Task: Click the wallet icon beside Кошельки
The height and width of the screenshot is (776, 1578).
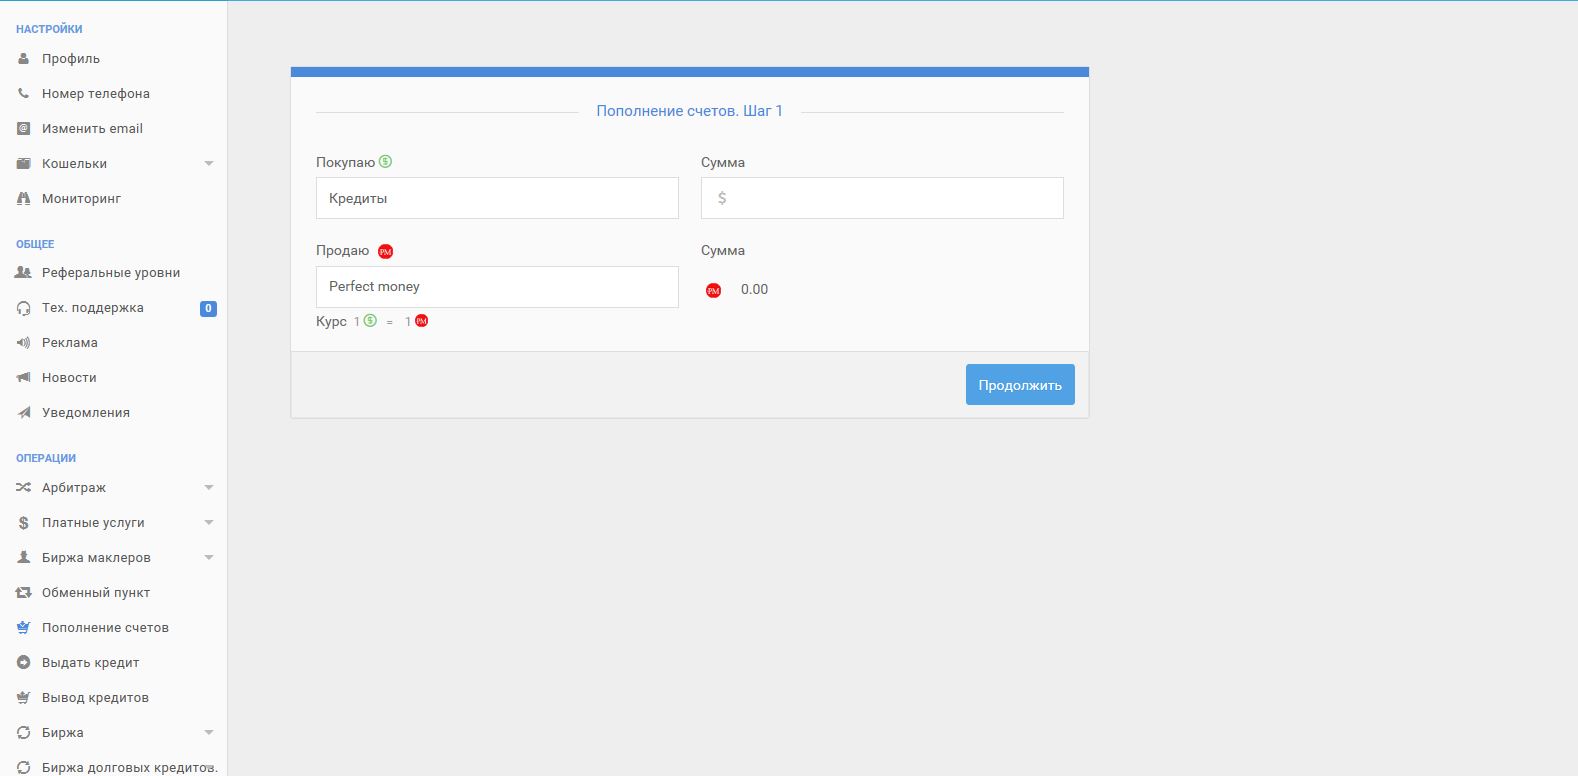Action: (24, 164)
